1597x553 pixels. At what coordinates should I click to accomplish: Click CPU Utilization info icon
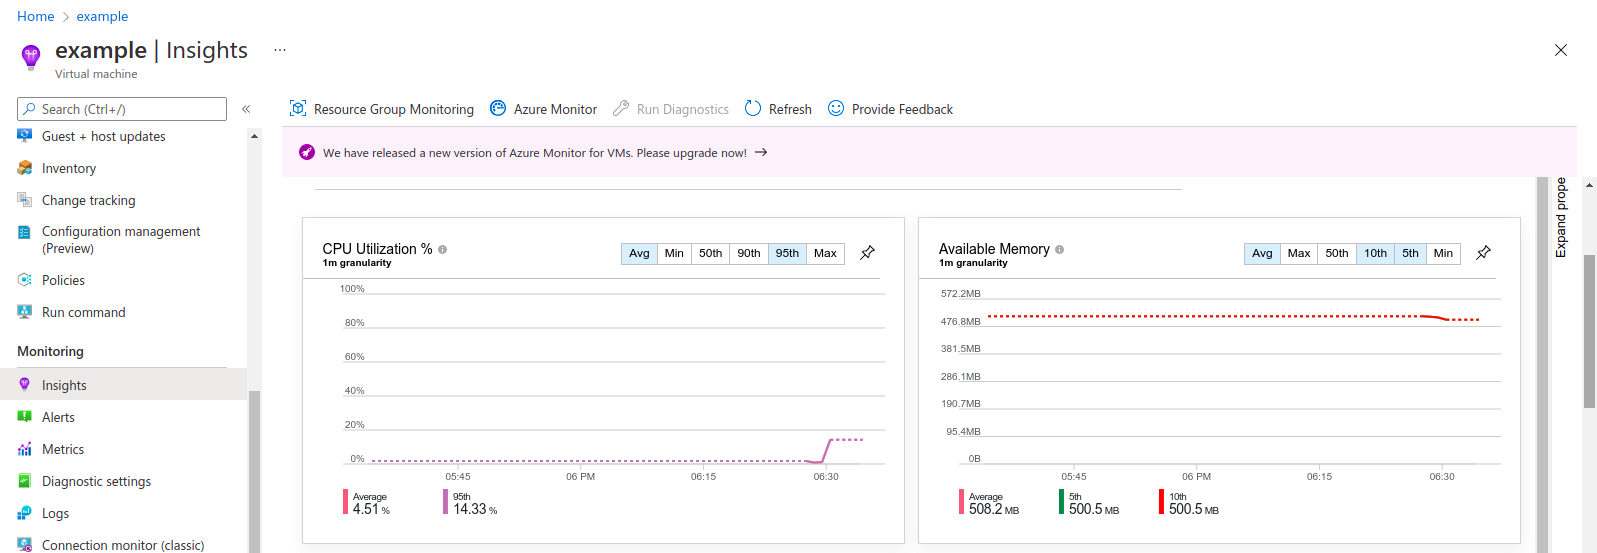pyautogui.click(x=442, y=249)
